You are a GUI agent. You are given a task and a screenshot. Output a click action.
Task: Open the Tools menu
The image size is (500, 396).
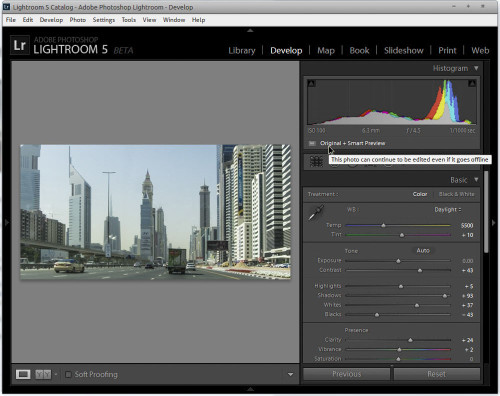point(129,20)
